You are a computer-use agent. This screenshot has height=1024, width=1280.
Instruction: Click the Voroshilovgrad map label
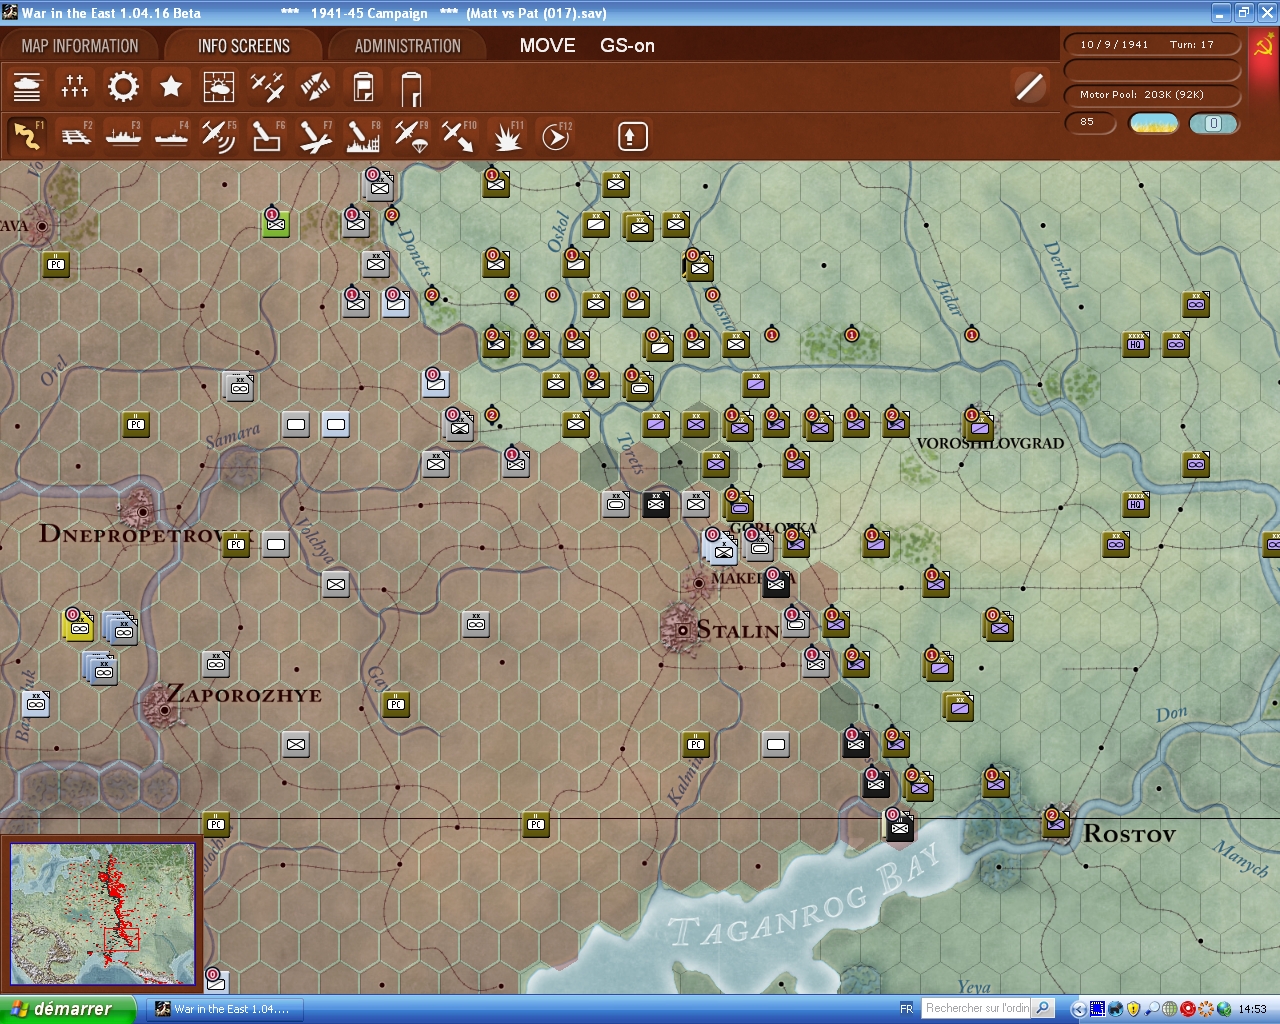[990, 443]
